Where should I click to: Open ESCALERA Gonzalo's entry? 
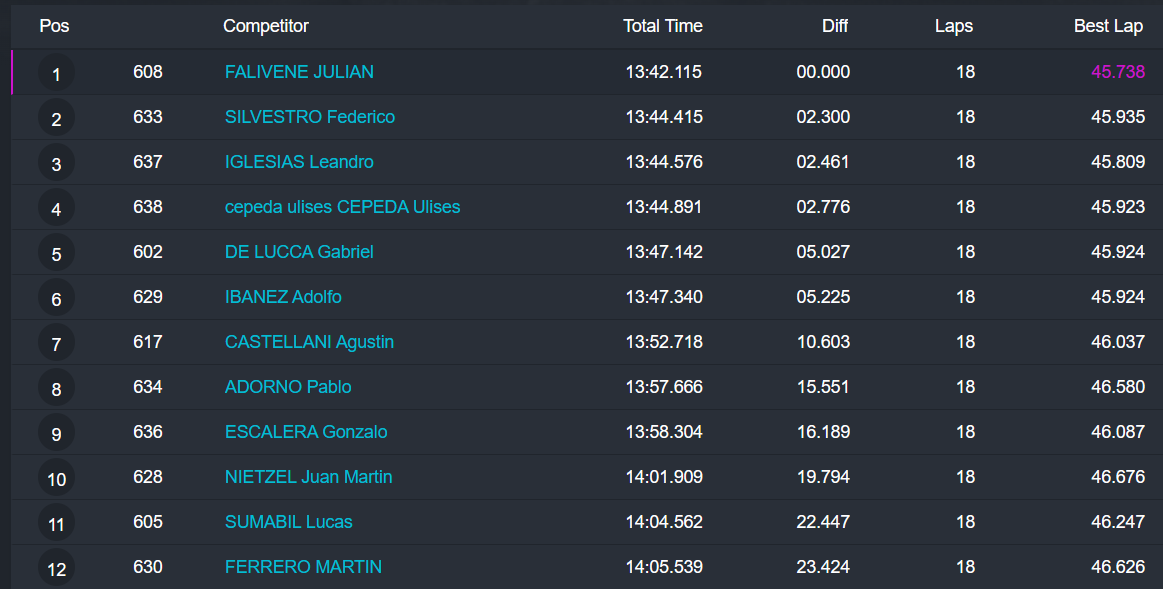(306, 432)
